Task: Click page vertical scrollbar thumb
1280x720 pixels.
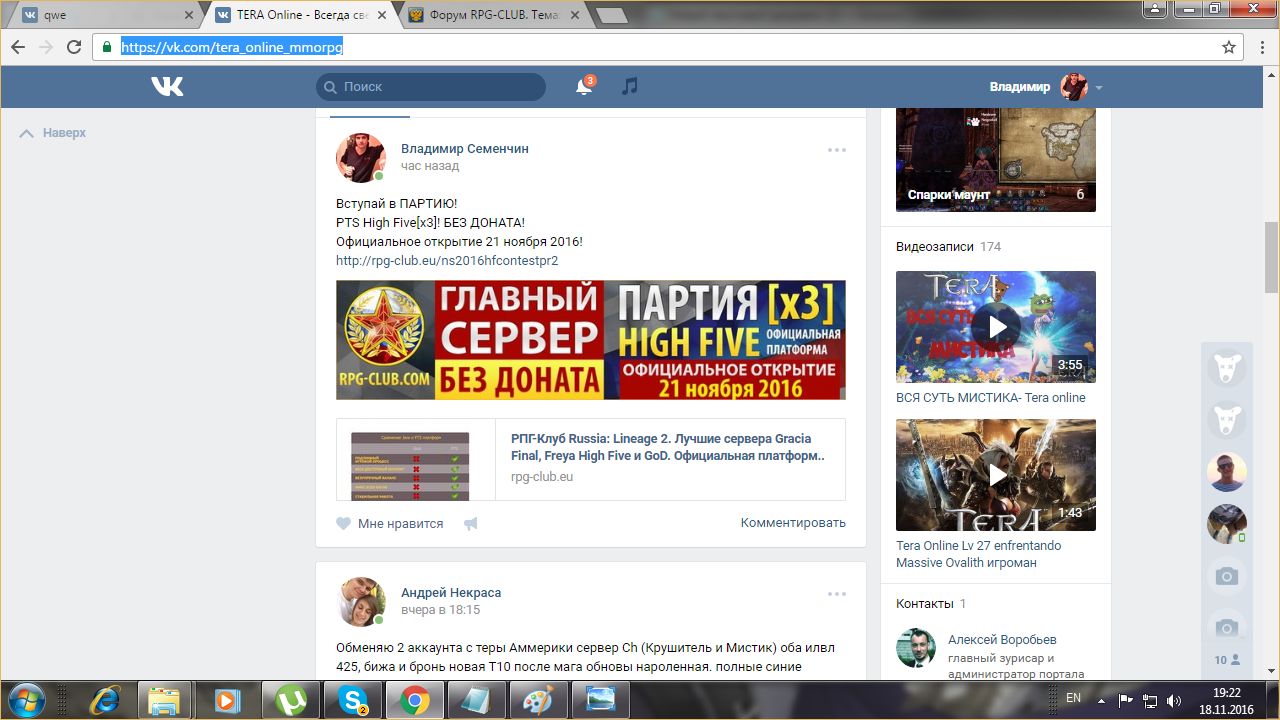Action: coord(1271,257)
